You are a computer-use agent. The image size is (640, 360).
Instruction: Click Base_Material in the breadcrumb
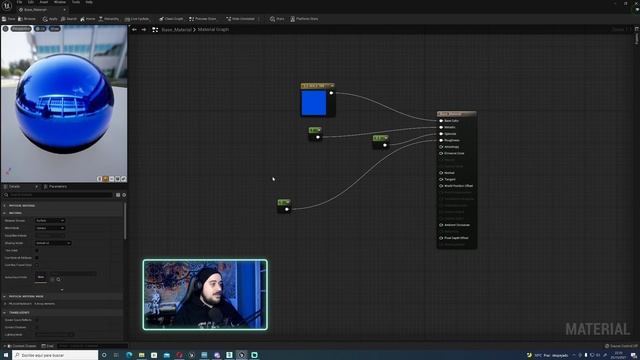pos(176,29)
